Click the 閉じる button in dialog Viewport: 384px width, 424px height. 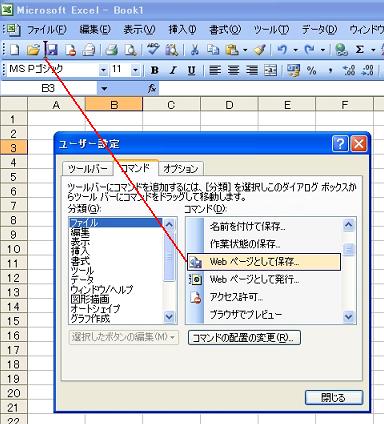point(334,398)
